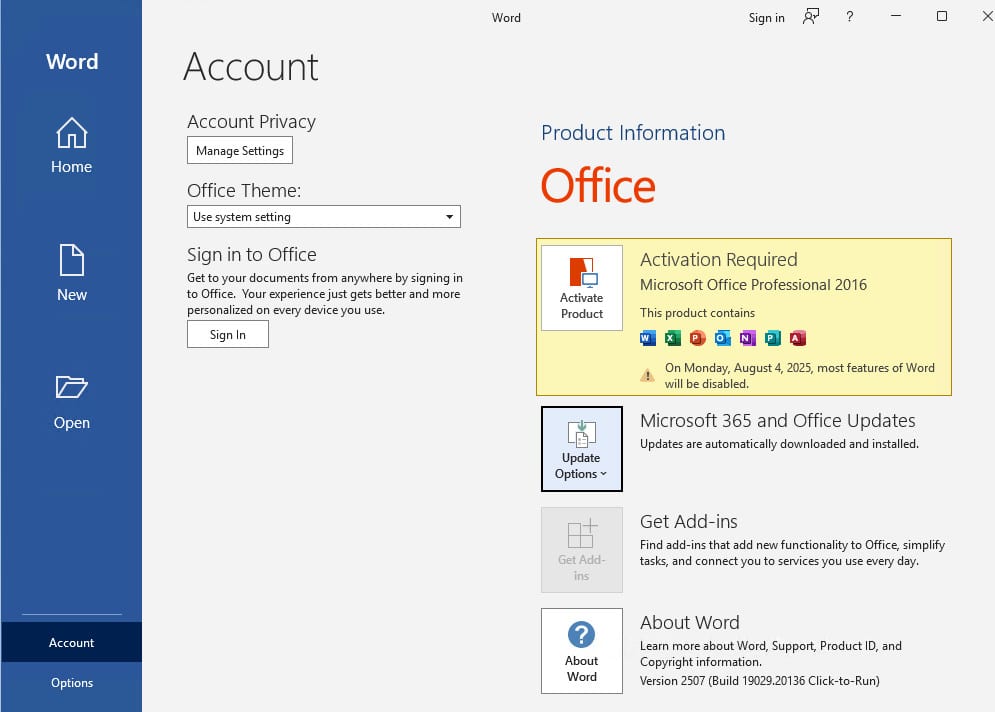Open Word Options from the sidebar
Image resolution: width=995 pixels, height=712 pixels.
pyautogui.click(x=71, y=683)
